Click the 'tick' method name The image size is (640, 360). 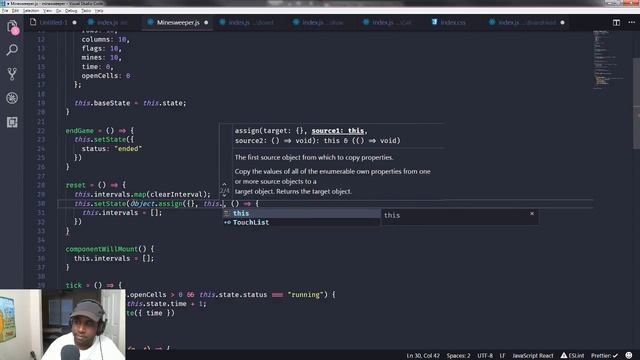73,285
